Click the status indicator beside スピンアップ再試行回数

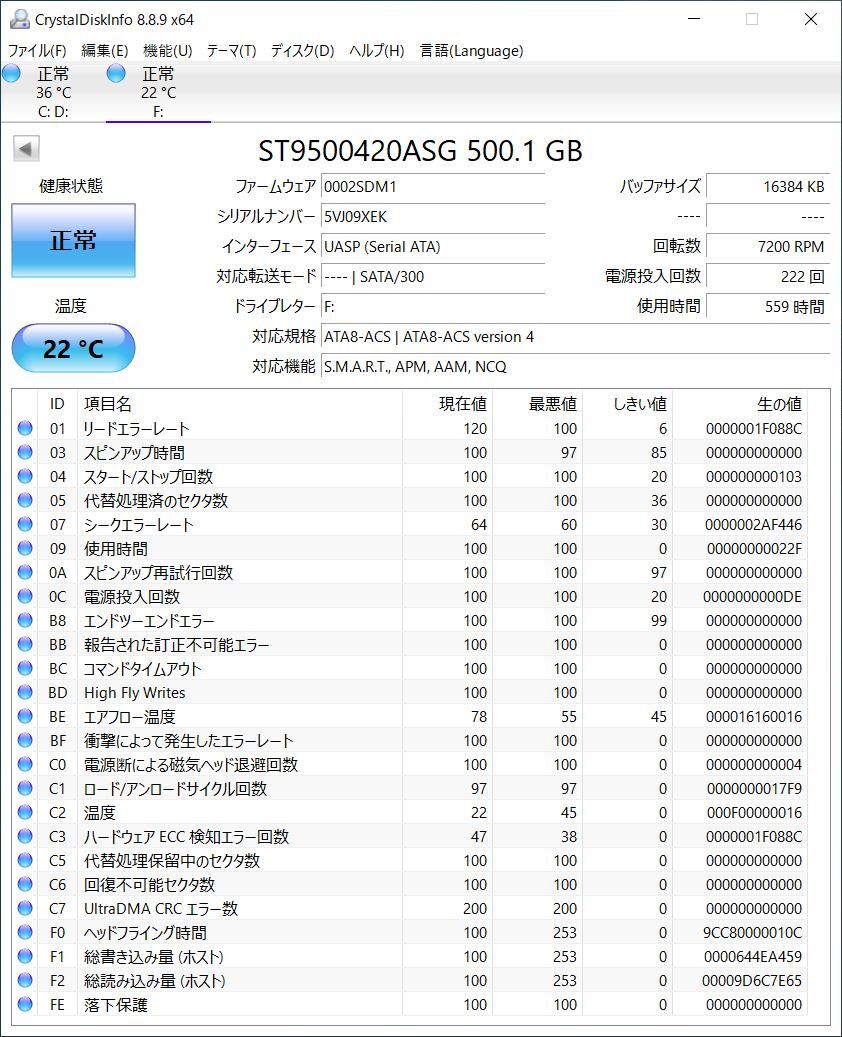[24, 572]
